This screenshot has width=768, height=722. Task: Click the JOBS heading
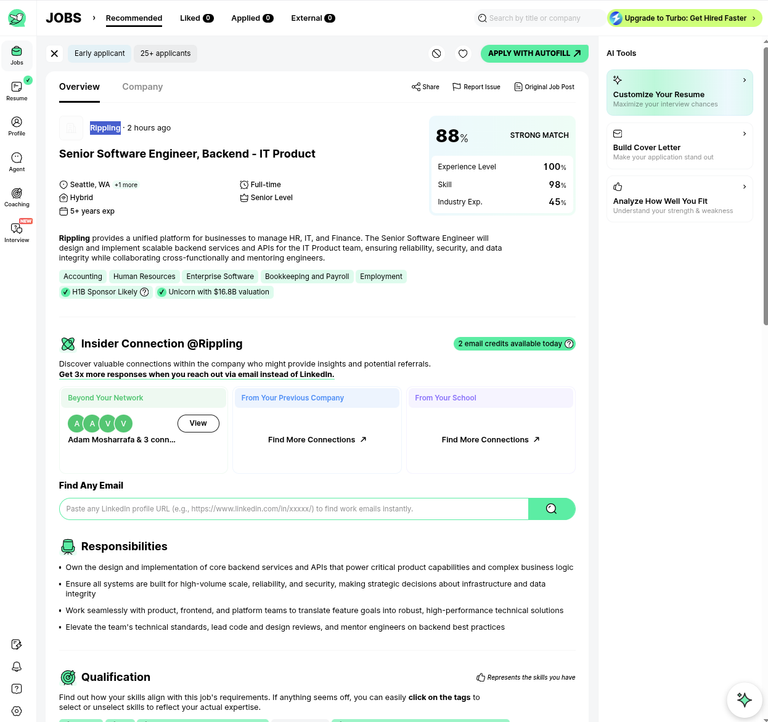(64, 18)
